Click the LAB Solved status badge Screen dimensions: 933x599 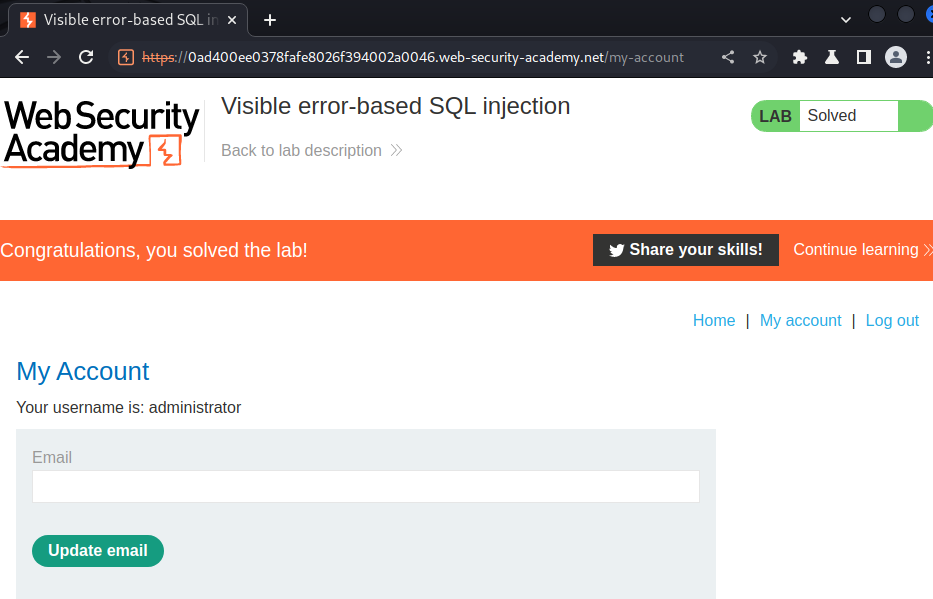tap(841, 116)
